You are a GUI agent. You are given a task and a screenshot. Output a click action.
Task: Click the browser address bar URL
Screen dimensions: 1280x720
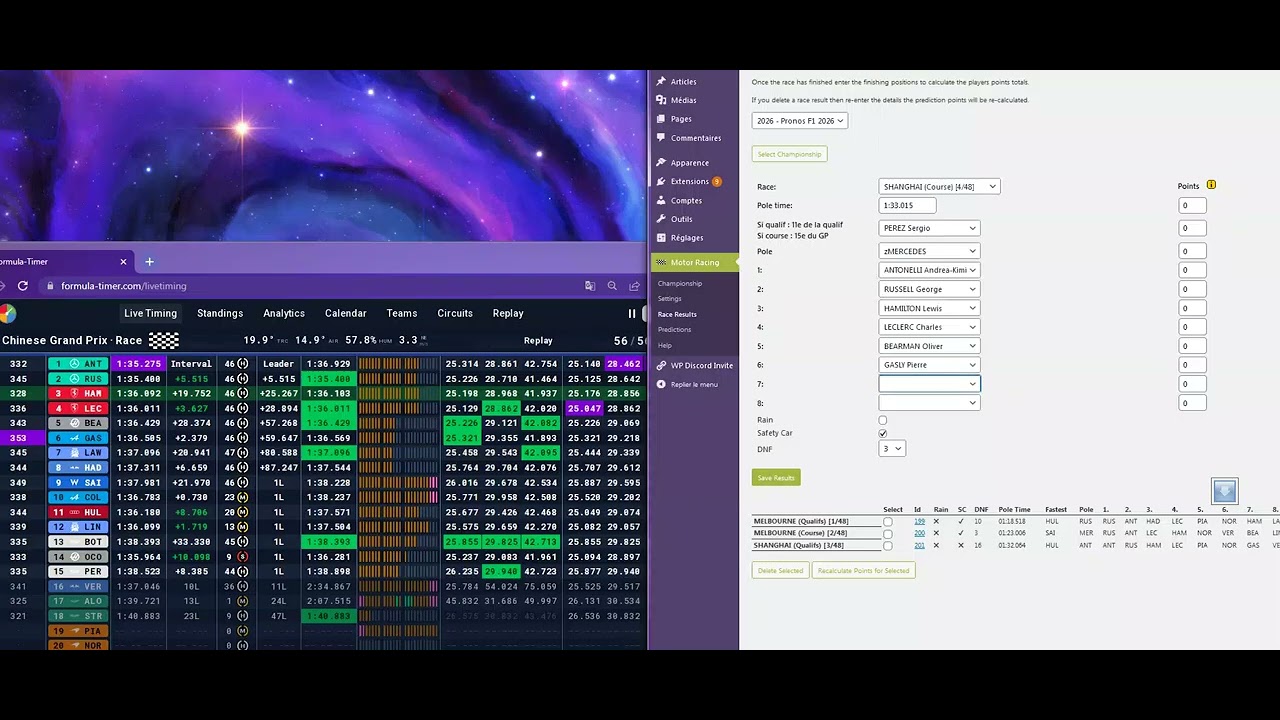[x=124, y=286]
